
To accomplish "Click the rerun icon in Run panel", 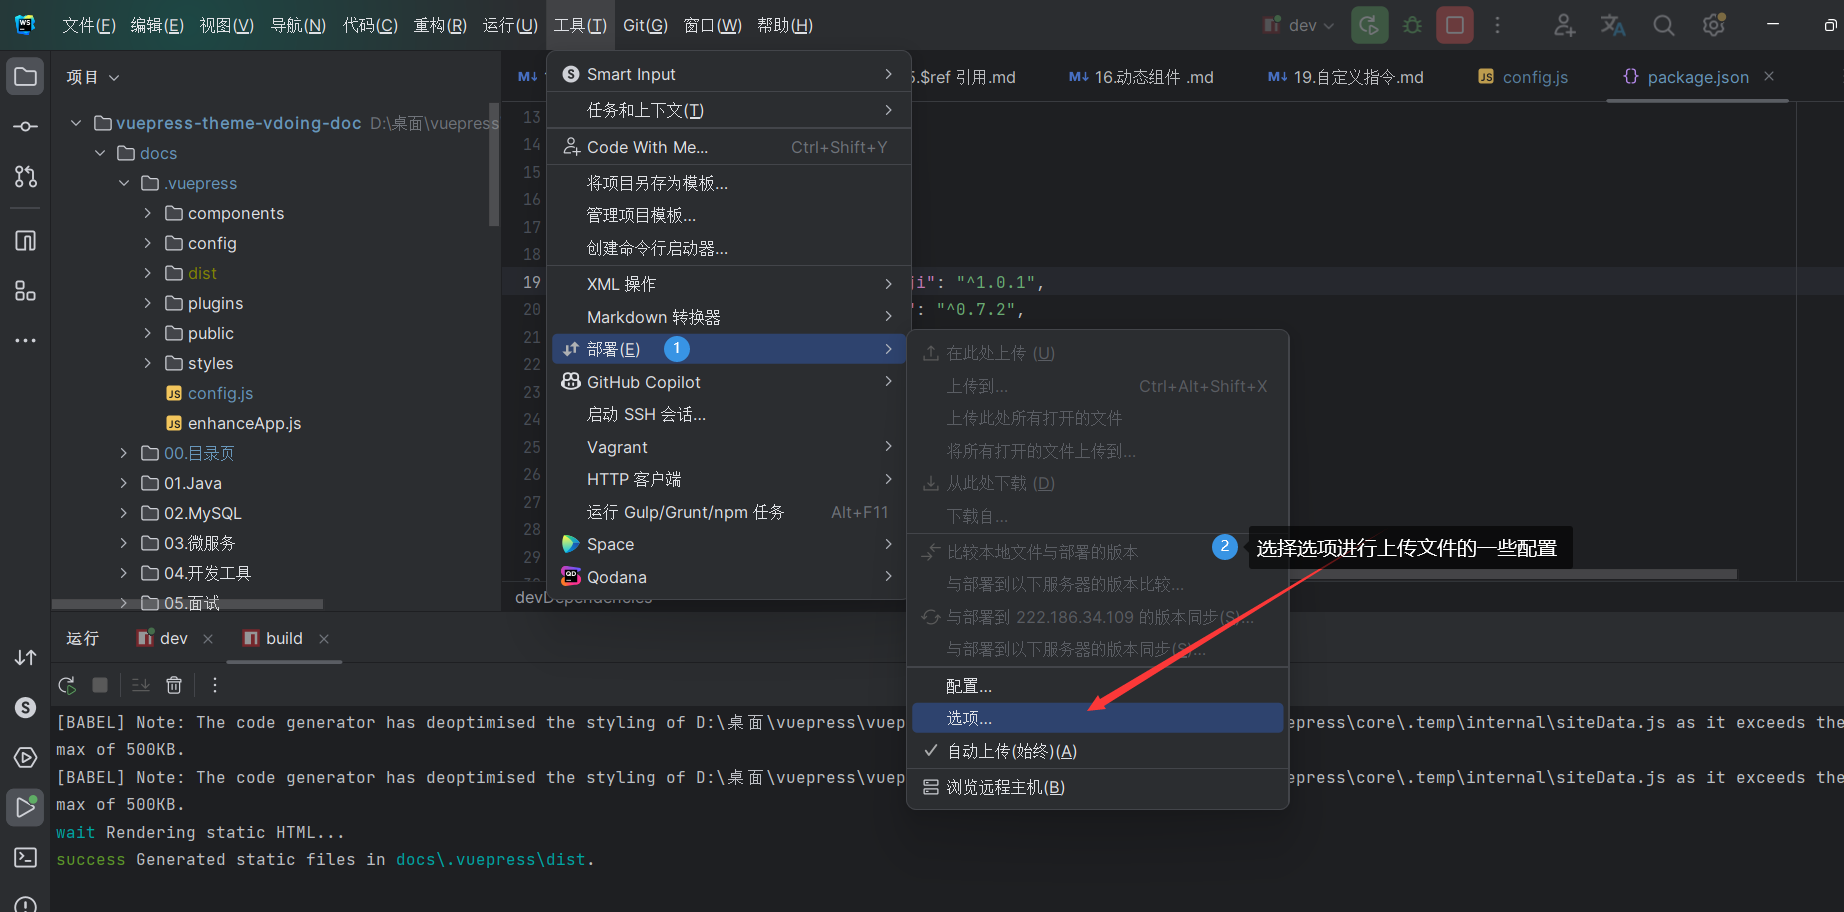I will click(67, 685).
